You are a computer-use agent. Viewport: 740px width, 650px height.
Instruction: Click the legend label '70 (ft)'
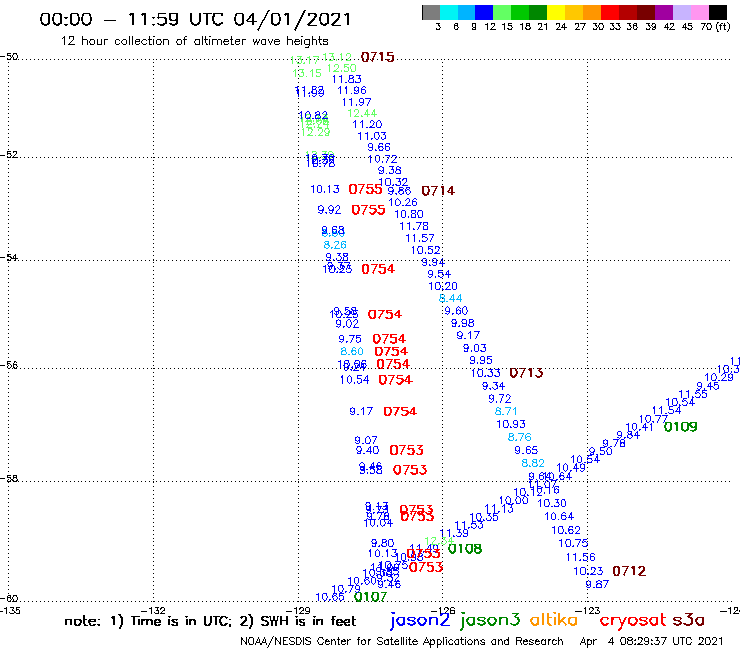point(715,27)
